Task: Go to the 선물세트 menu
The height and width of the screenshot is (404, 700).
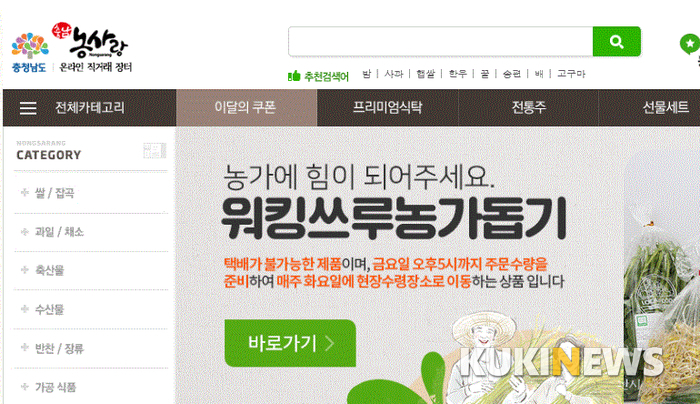Action: tap(665, 108)
